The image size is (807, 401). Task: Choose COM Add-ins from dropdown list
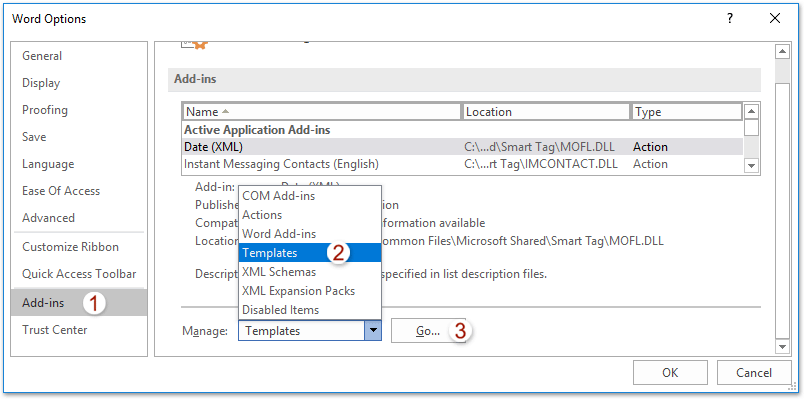click(278, 196)
